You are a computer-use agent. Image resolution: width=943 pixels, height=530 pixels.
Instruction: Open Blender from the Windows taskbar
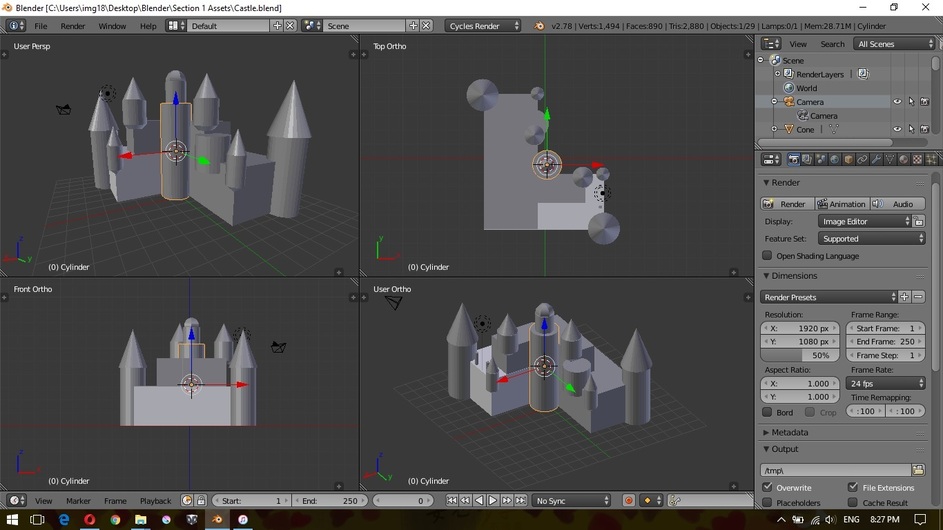point(217,520)
